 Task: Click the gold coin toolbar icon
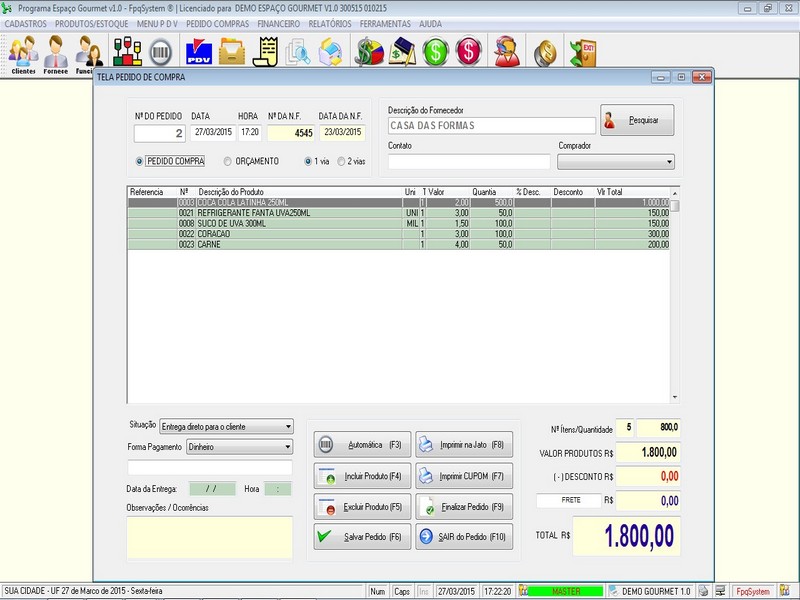pos(545,53)
